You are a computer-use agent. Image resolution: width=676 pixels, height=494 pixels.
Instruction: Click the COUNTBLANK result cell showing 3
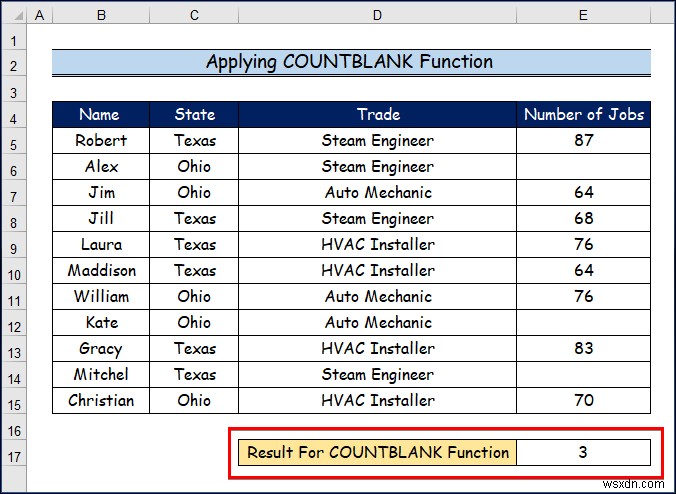(584, 453)
